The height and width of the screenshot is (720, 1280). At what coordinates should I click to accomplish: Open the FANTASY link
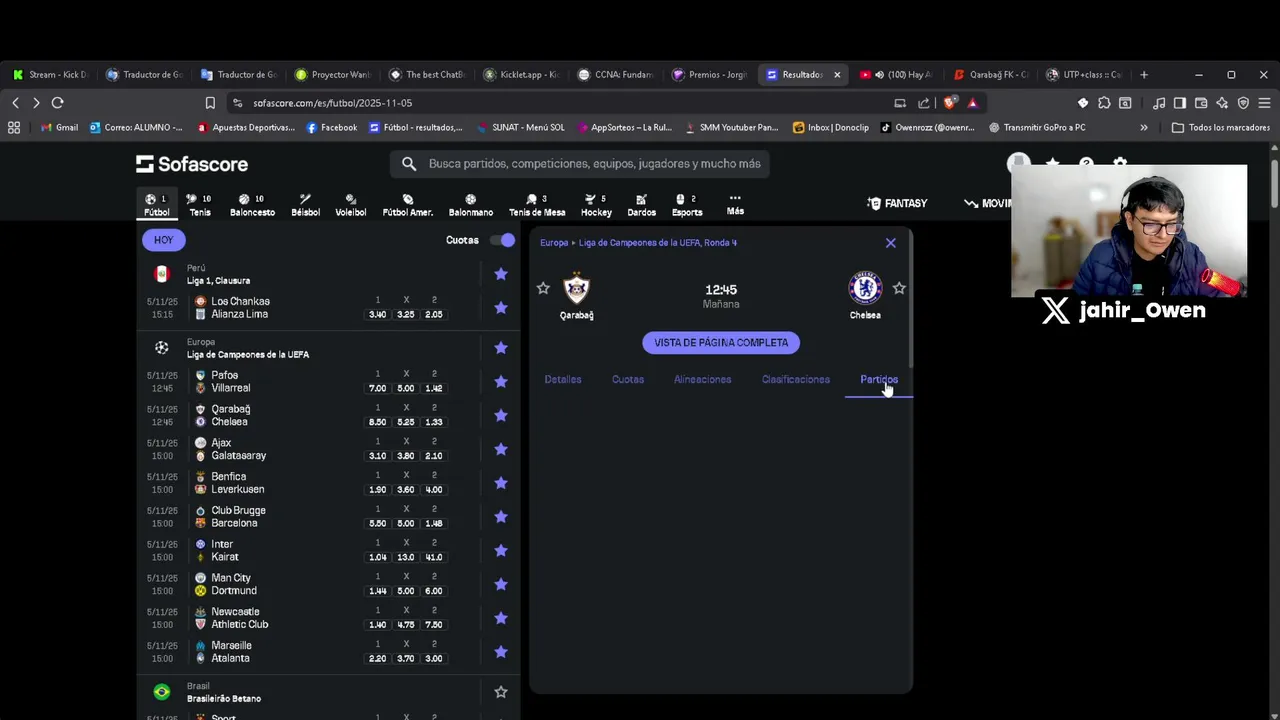pos(897,204)
